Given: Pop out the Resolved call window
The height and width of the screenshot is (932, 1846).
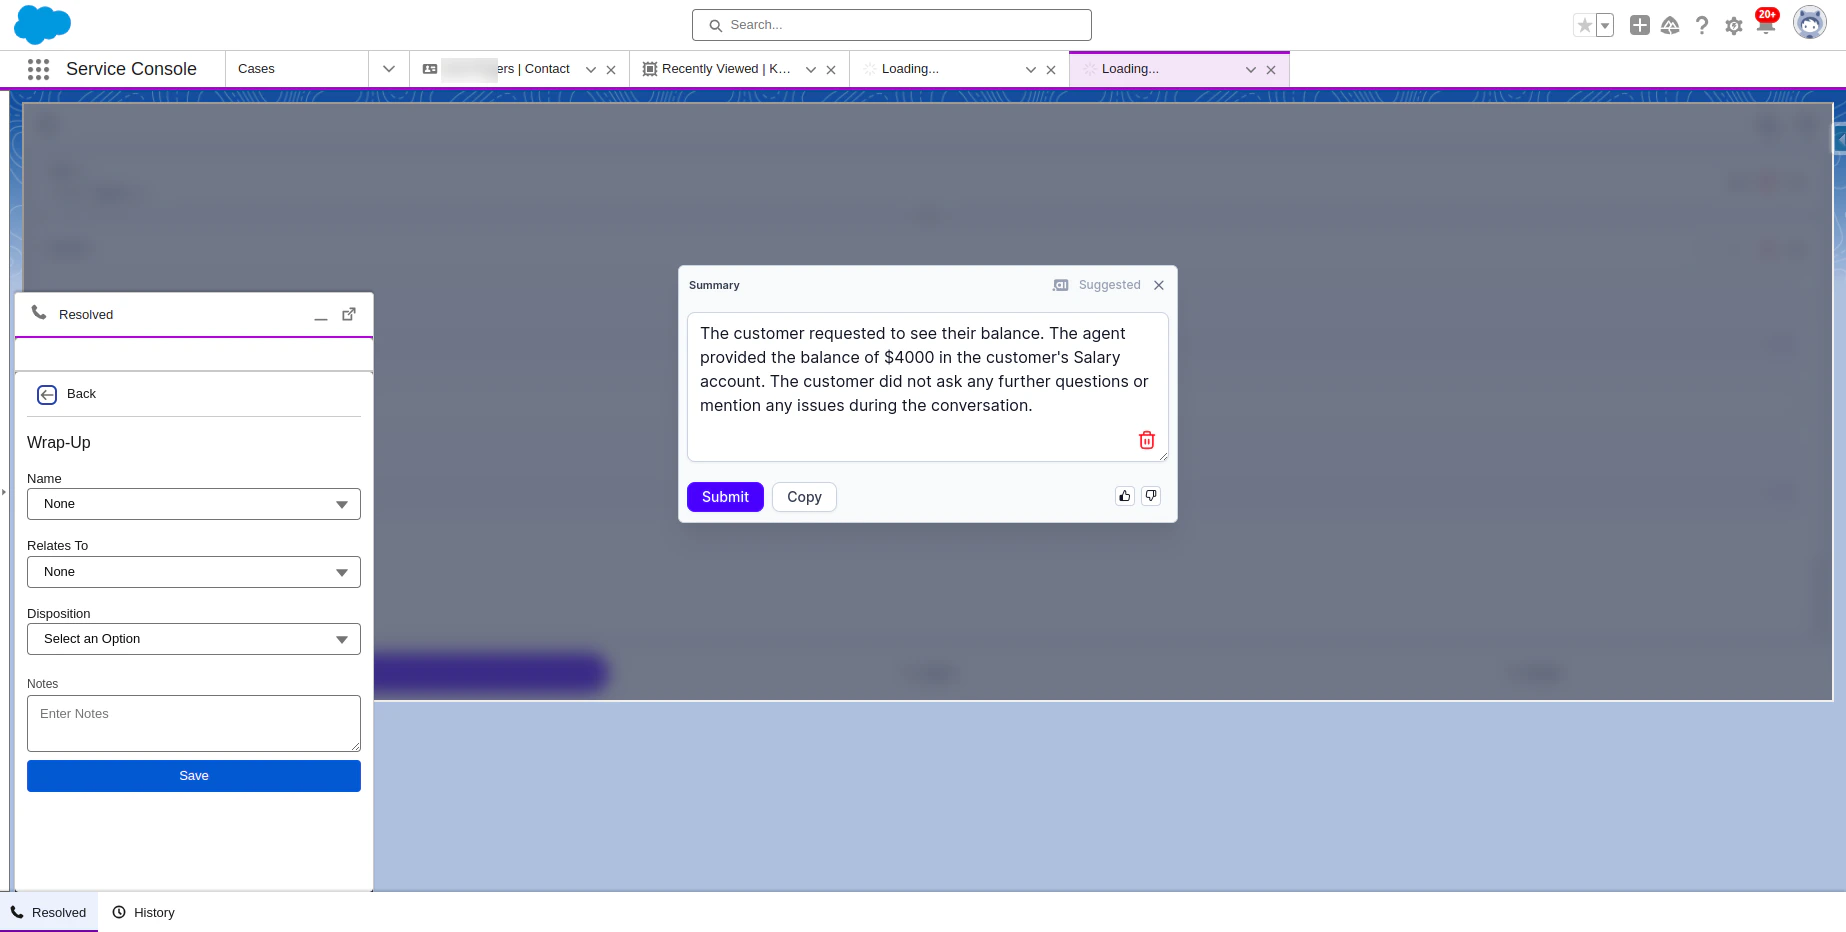Looking at the screenshot, I should pos(348,313).
